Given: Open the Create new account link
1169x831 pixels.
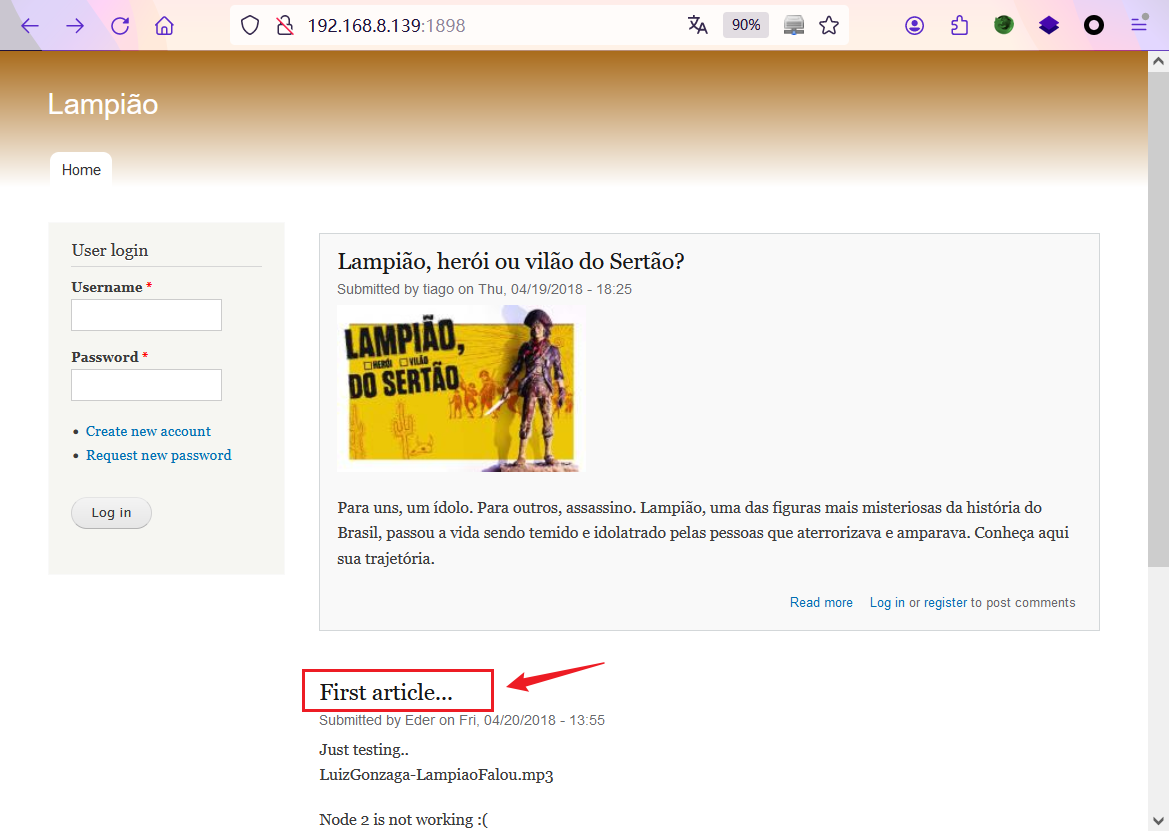Looking at the screenshot, I should tap(148, 431).
